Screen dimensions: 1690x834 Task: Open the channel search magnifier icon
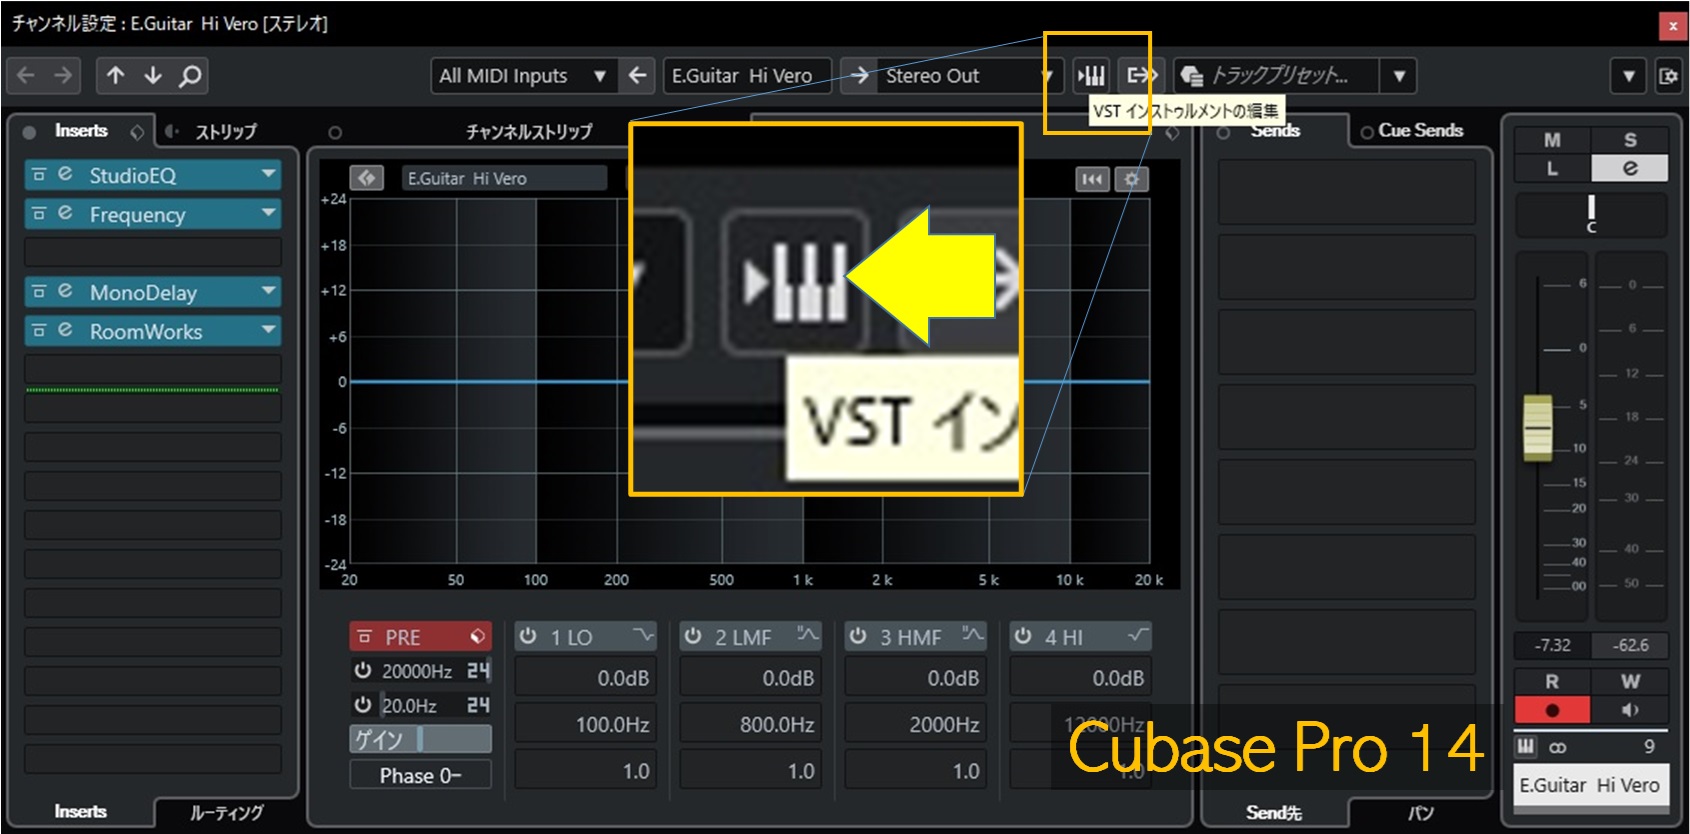tap(189, 75)
